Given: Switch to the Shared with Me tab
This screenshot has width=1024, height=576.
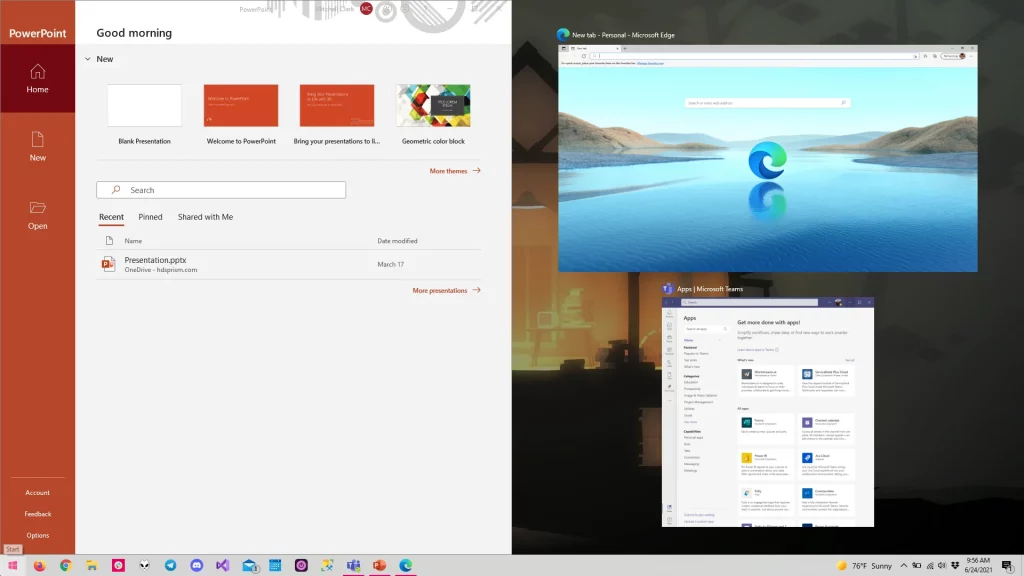Looking at the screenshot, I should tap(205, 217).
